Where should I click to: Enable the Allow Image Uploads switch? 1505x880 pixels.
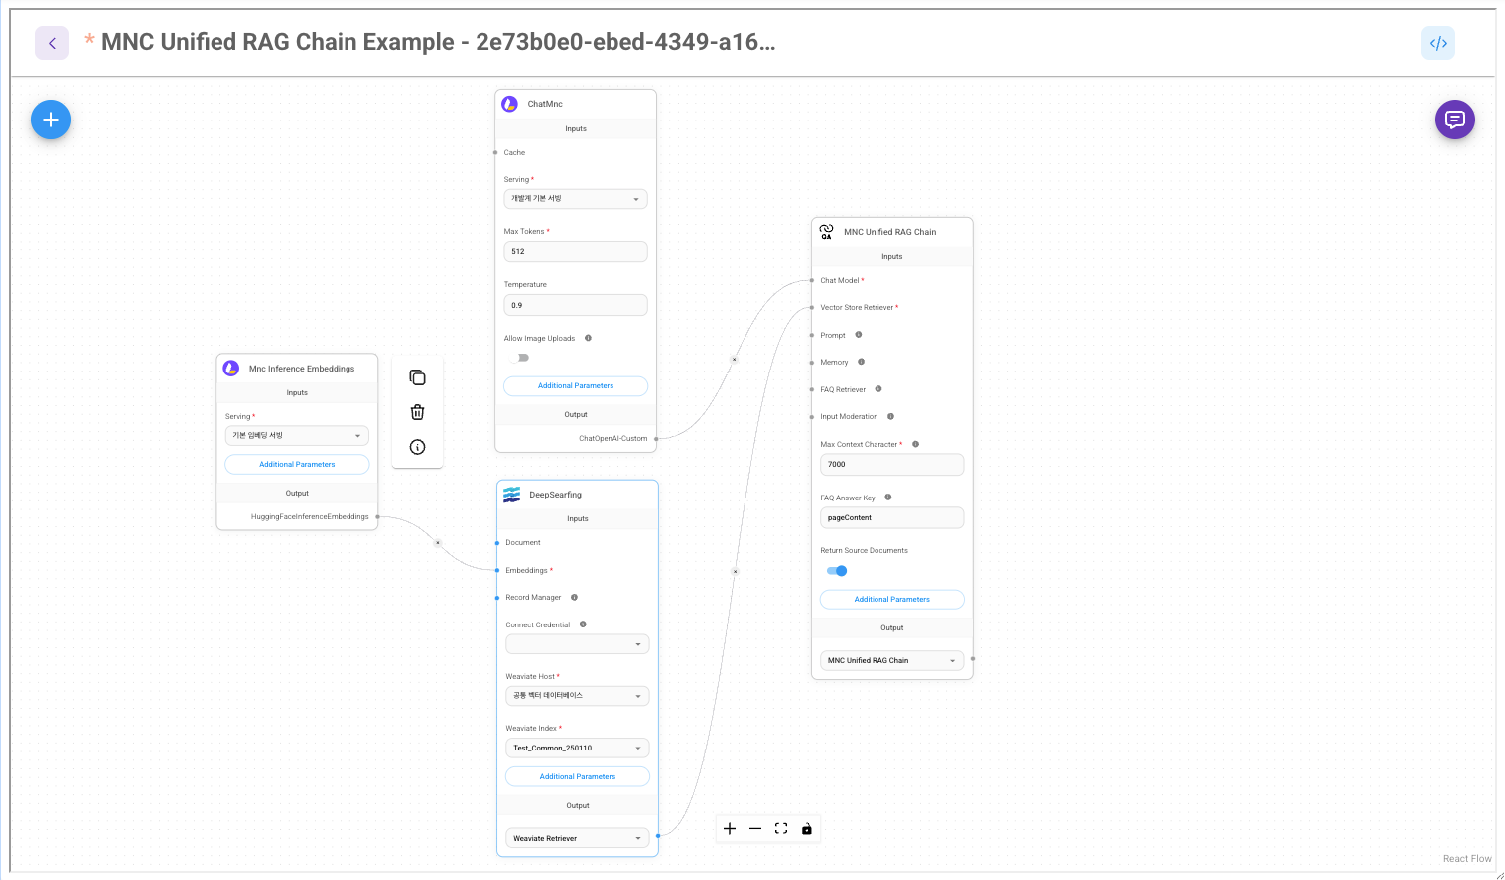[x=518, y=358]
